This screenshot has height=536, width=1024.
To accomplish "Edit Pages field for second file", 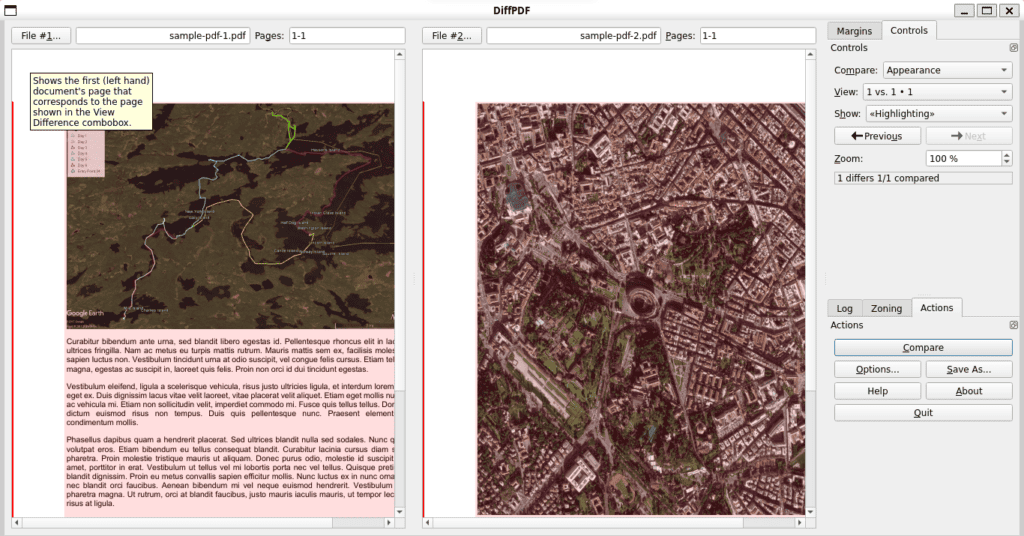I will coord(758,36).
